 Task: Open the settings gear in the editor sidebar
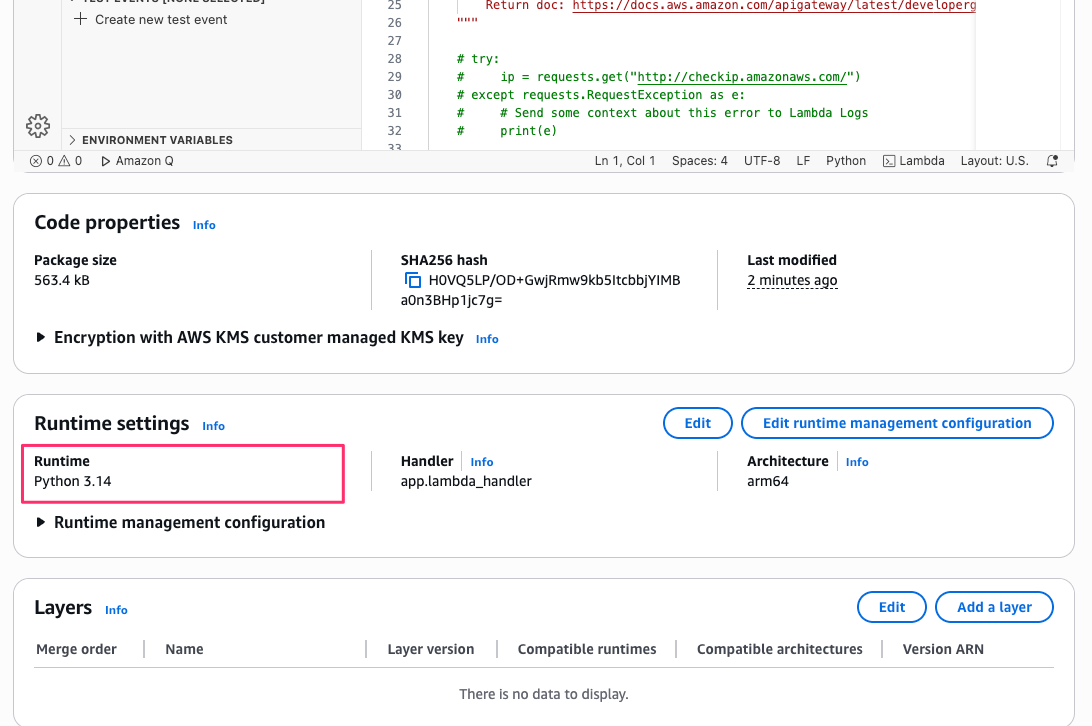(37, 126)
